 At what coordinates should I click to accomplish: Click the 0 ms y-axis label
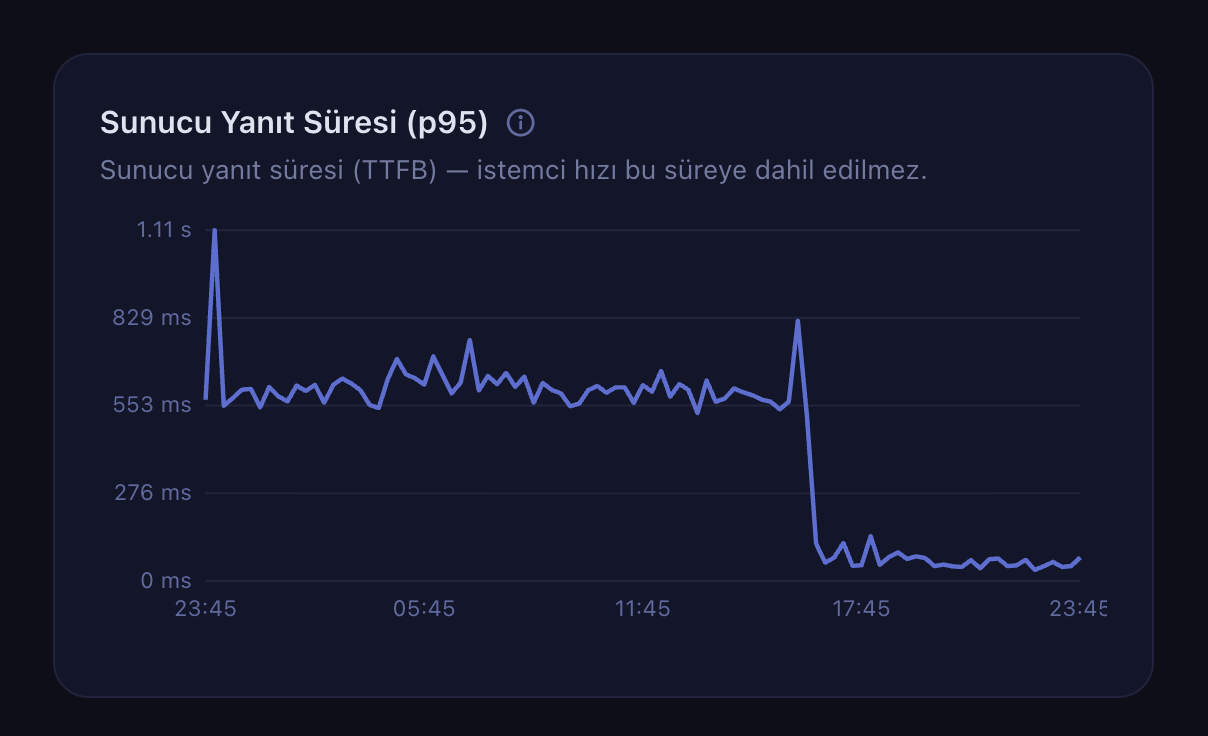(168, 581)
